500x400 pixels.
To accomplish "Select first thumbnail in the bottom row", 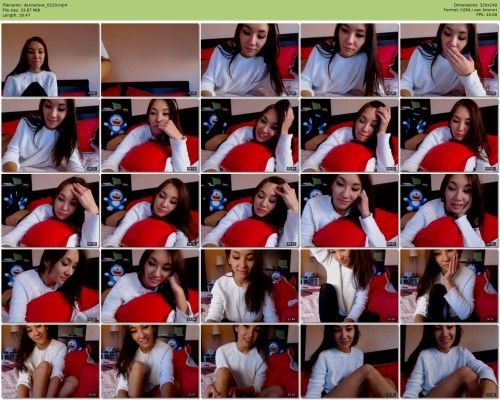I will 50,361.
